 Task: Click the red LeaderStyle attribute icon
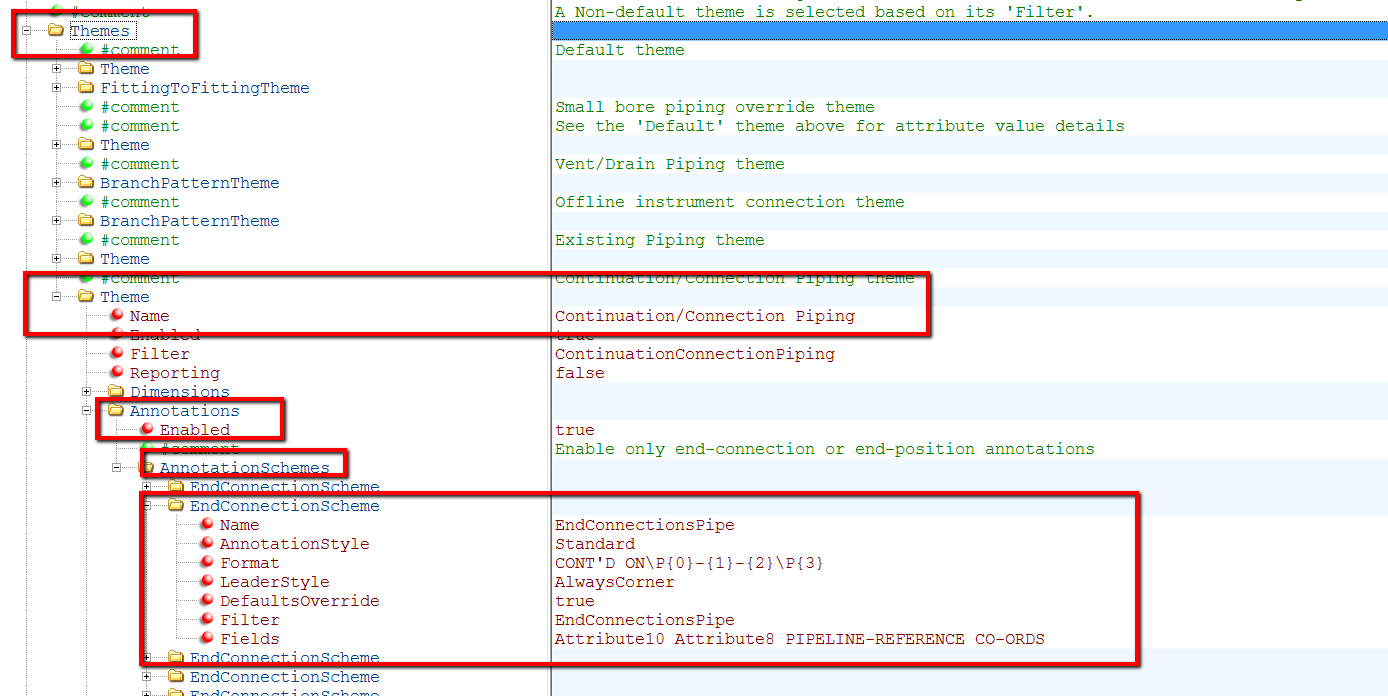point(207,581)
